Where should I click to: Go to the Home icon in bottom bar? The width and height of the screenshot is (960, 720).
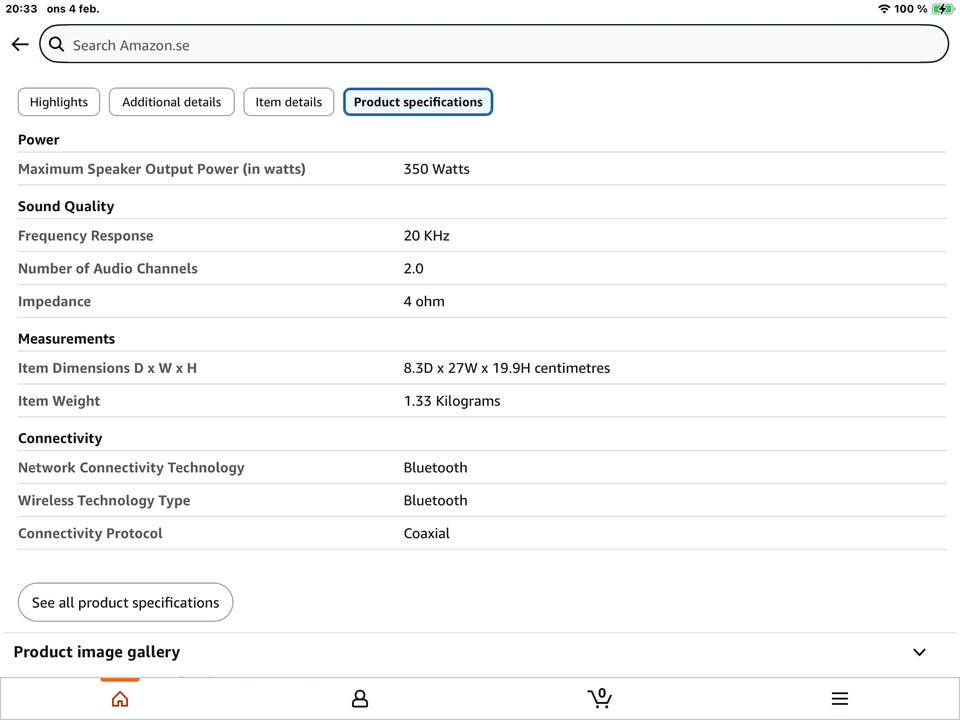120,699
